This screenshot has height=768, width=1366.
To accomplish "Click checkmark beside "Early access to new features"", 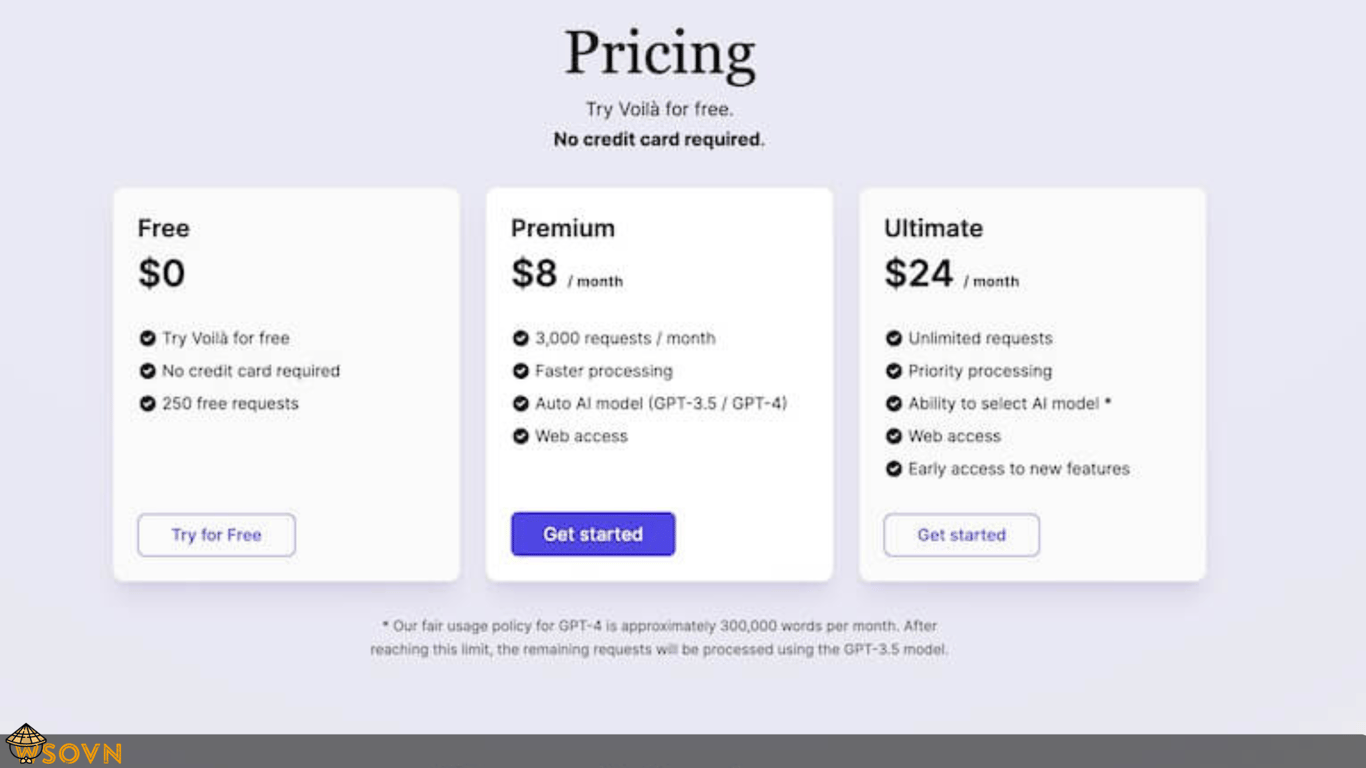I will tap(894, 469).
